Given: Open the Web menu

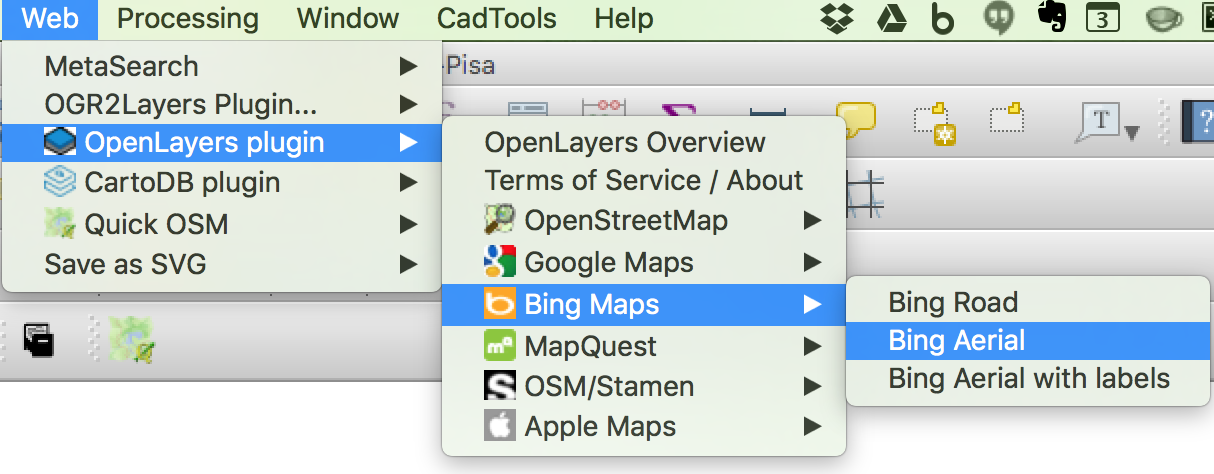Looking at the screenshot, I should (49, 18).
